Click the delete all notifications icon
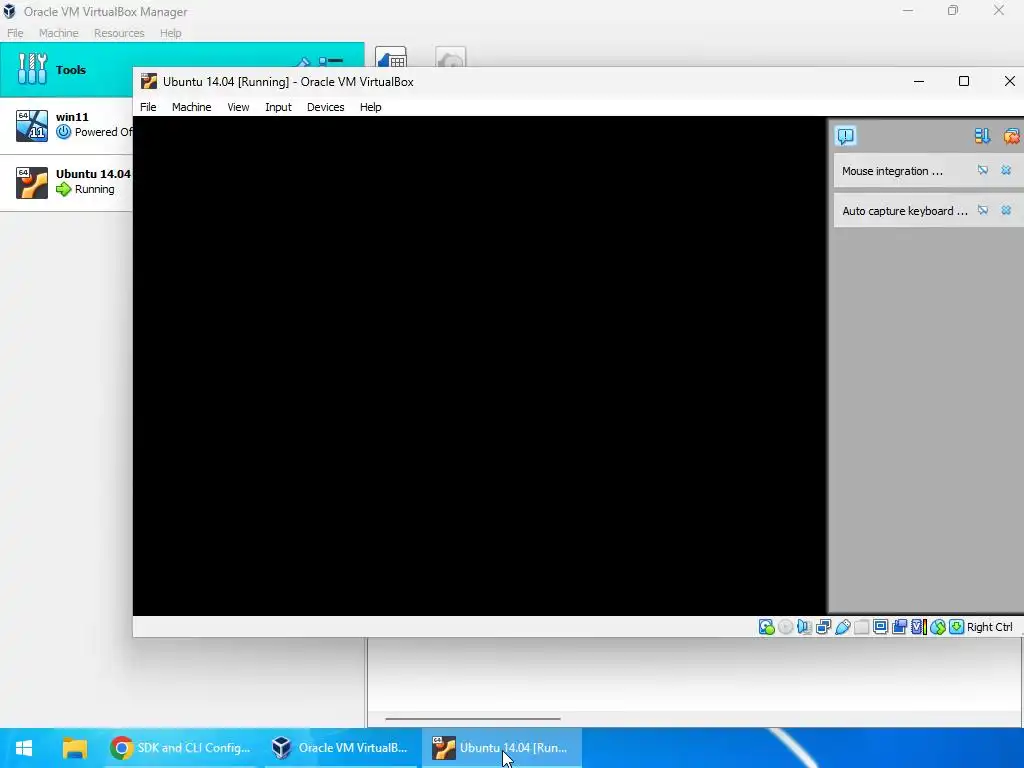This screenshot has width=1024, height=768. pos(1012,136)
